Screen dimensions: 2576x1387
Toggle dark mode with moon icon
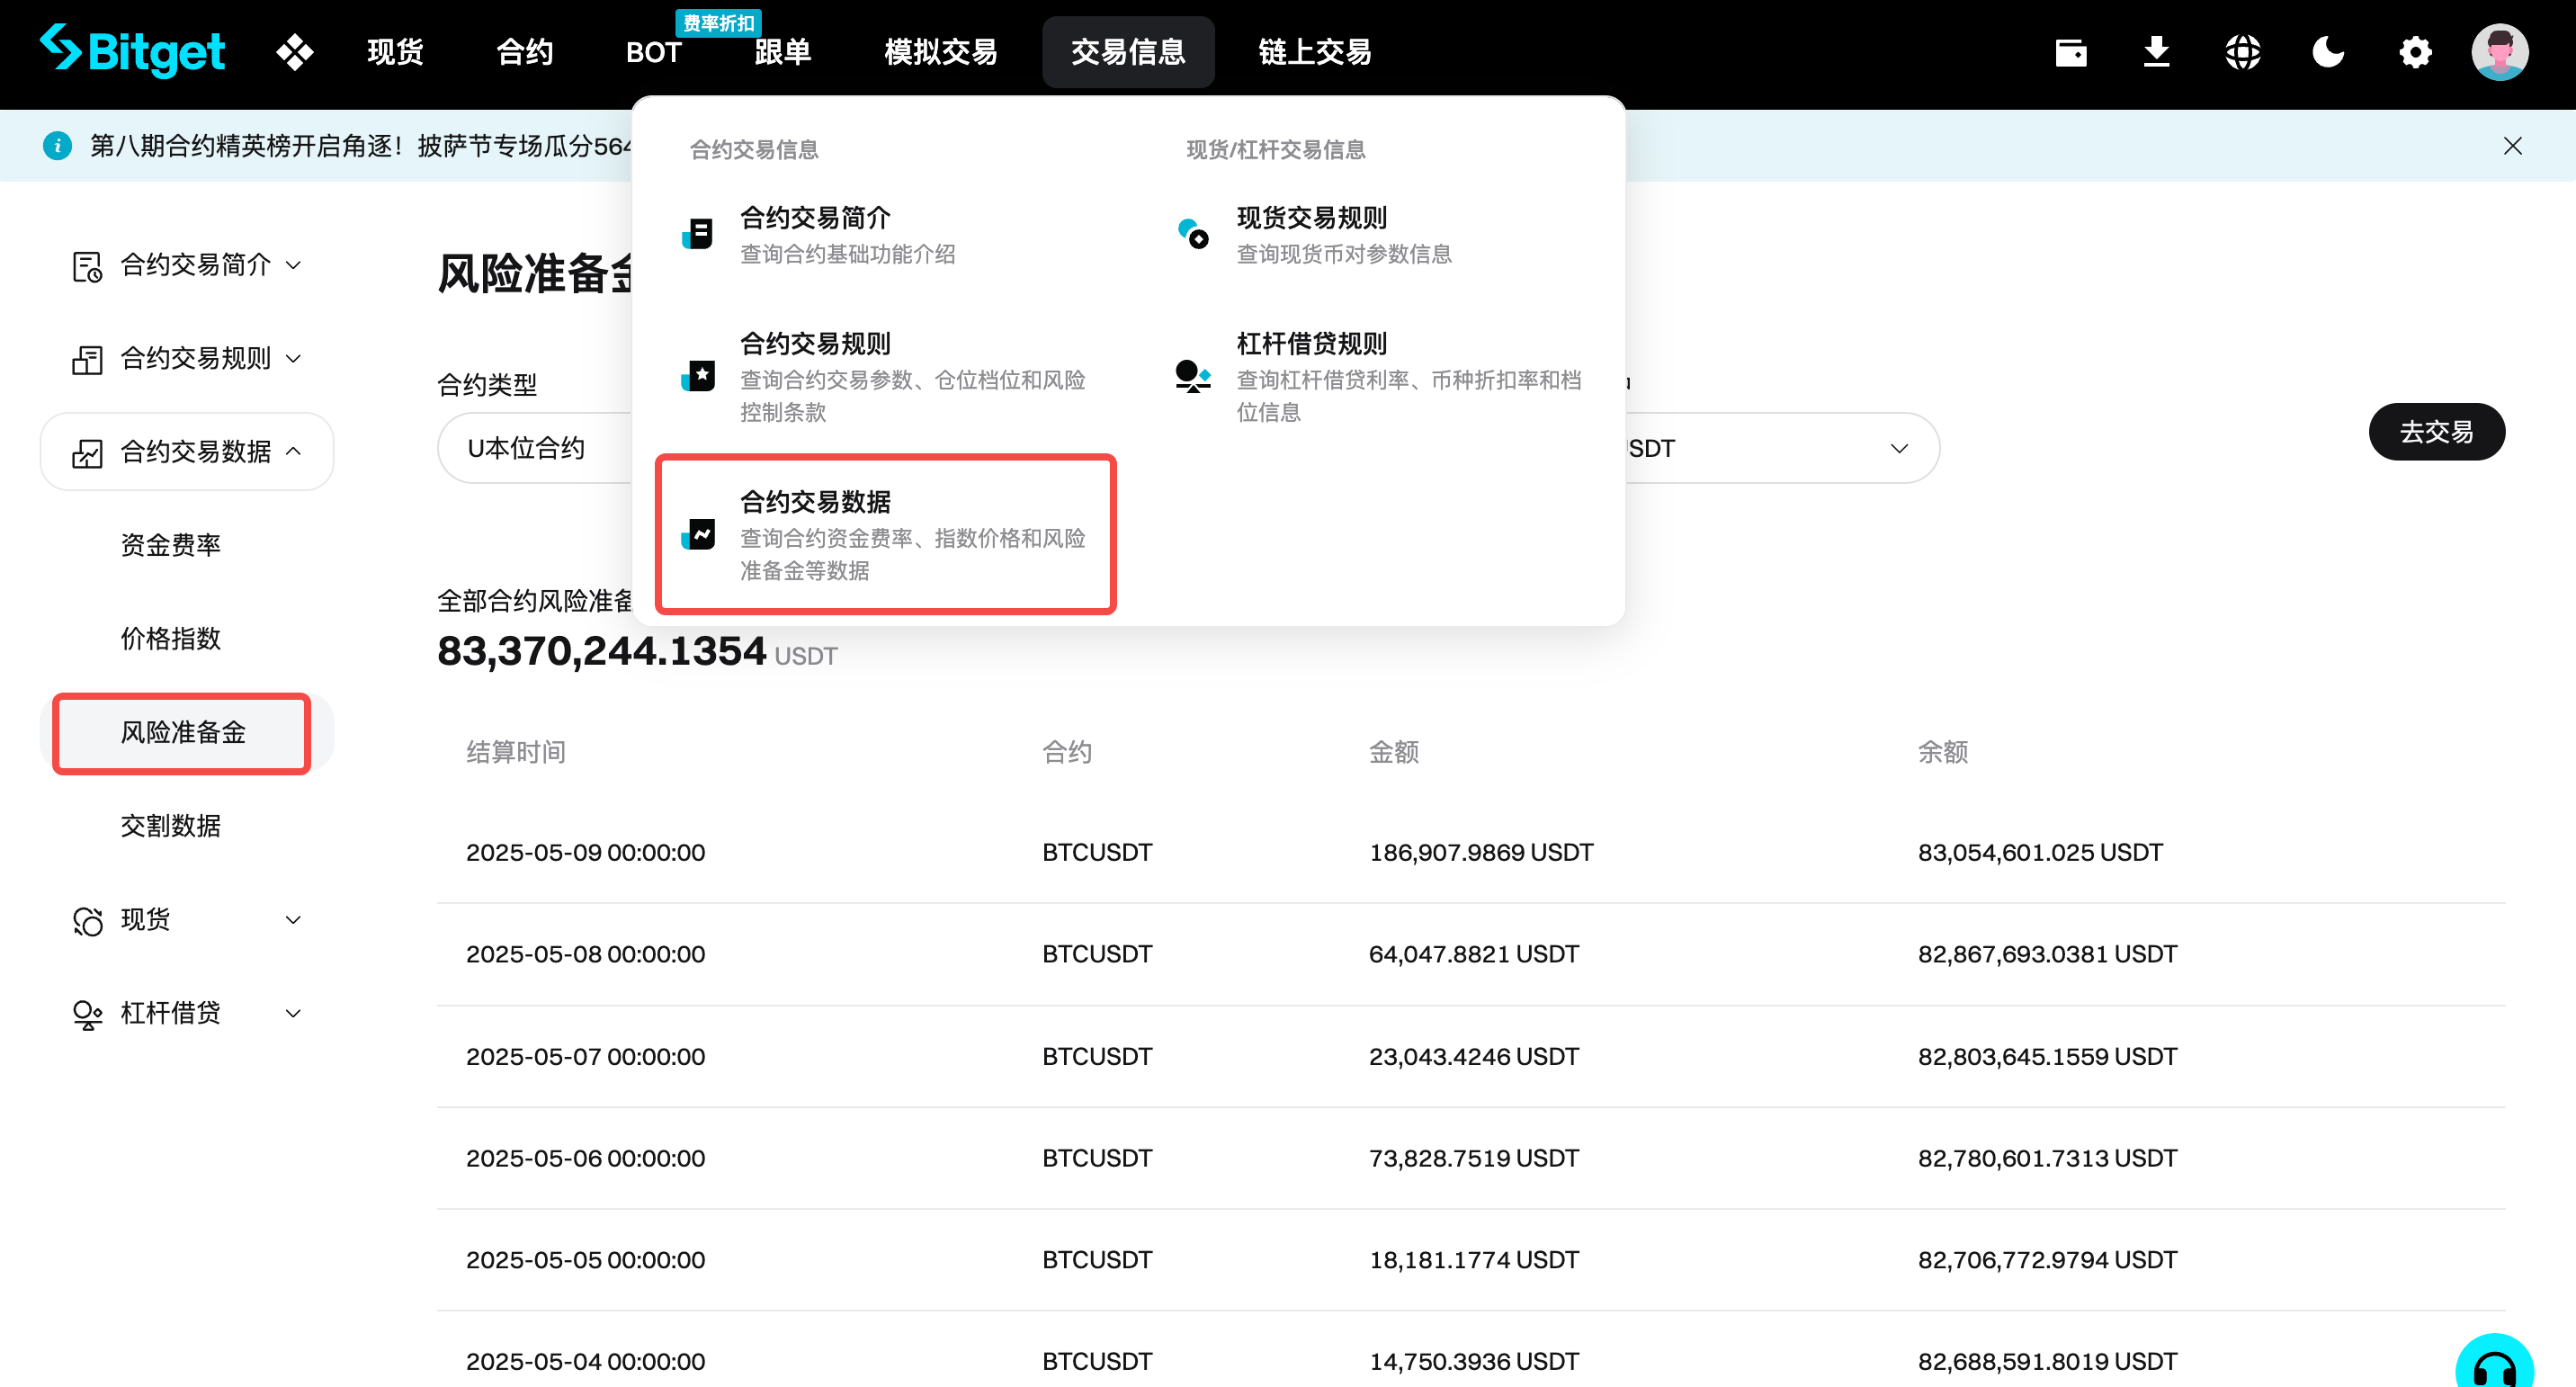pyautogui.click(x=2328, y=52)
